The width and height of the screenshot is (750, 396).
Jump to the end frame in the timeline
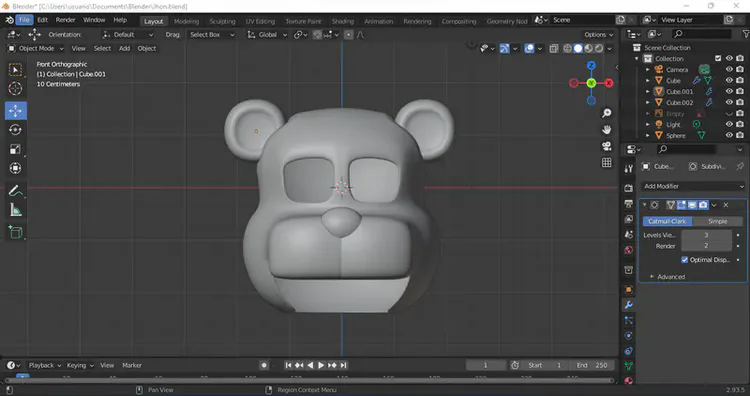[343, 365]
